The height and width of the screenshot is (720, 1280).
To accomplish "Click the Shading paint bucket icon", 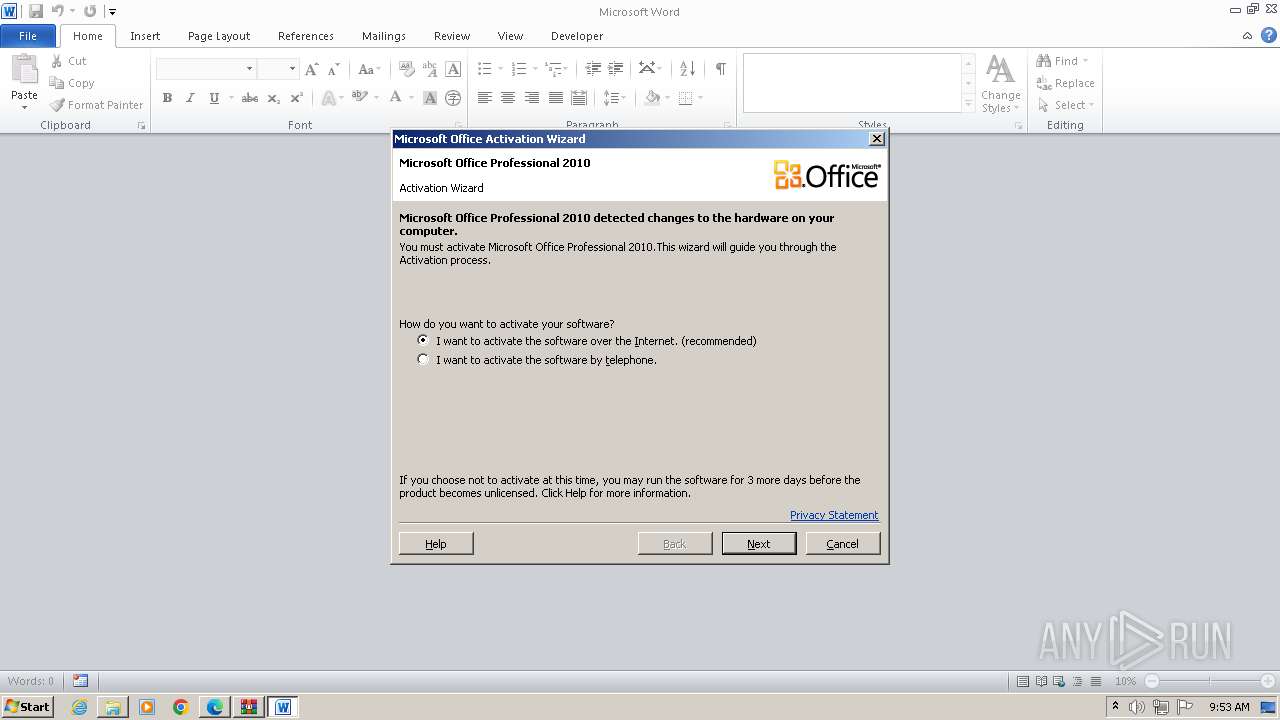I will tap(652, 98).
